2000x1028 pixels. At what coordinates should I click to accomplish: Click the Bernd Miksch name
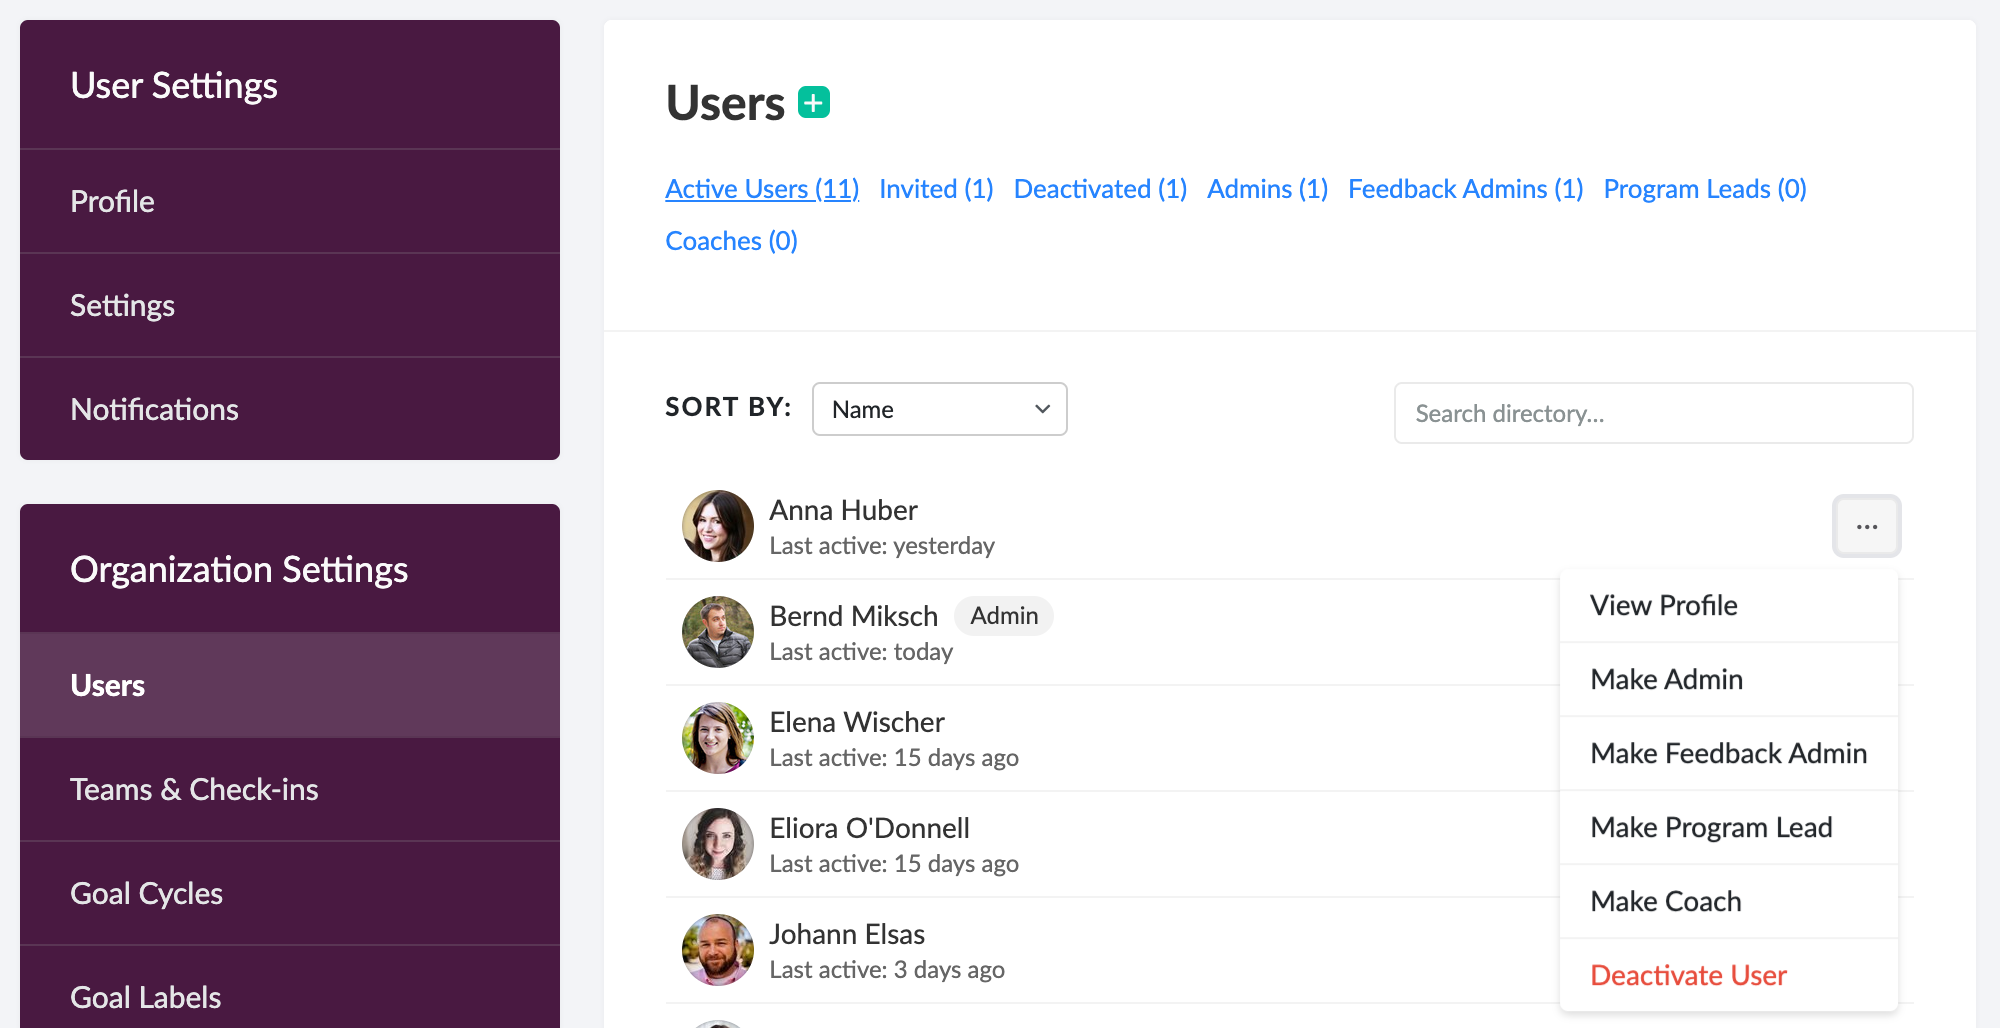click(853, 616)
